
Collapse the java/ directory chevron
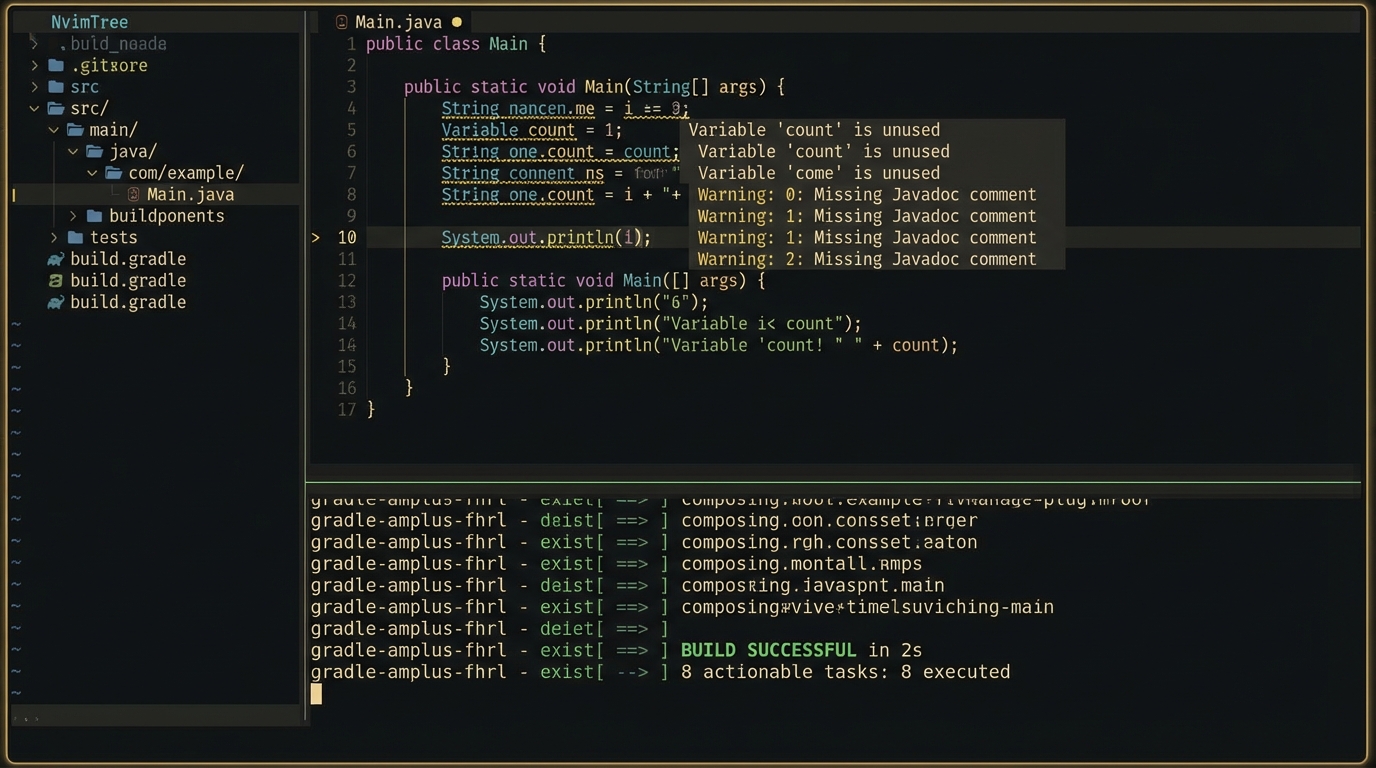tap(73, 151)
